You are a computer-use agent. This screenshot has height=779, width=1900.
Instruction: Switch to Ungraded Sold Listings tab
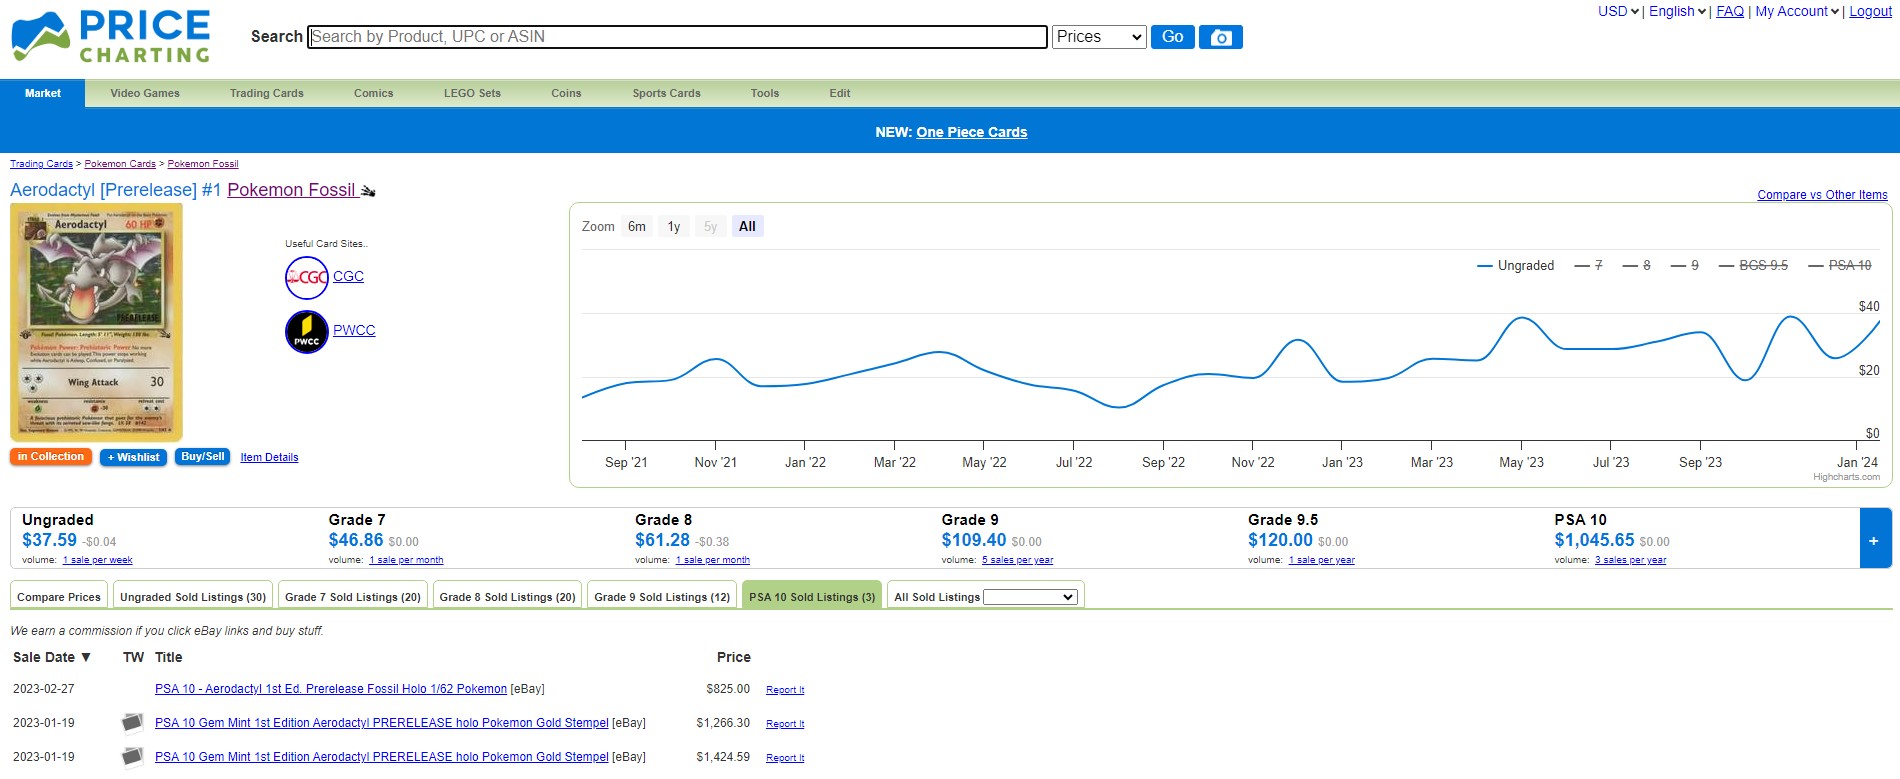click(193, 597)
